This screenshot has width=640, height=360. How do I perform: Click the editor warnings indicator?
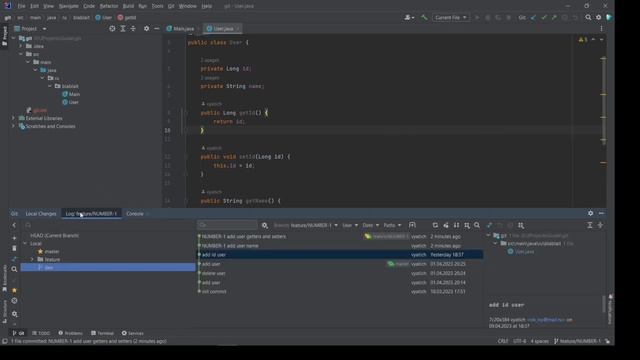(x=583, y=40)
